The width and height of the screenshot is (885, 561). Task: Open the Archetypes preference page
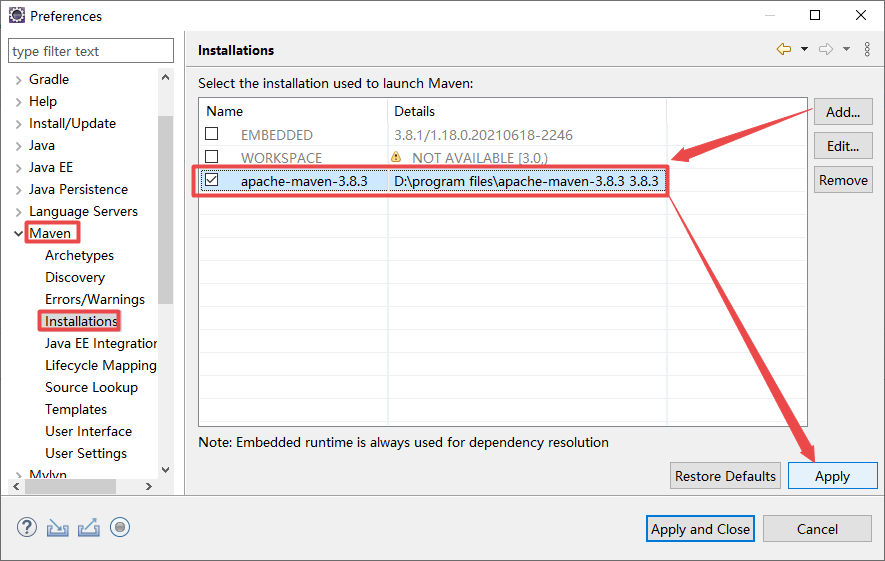click(80, 255)
